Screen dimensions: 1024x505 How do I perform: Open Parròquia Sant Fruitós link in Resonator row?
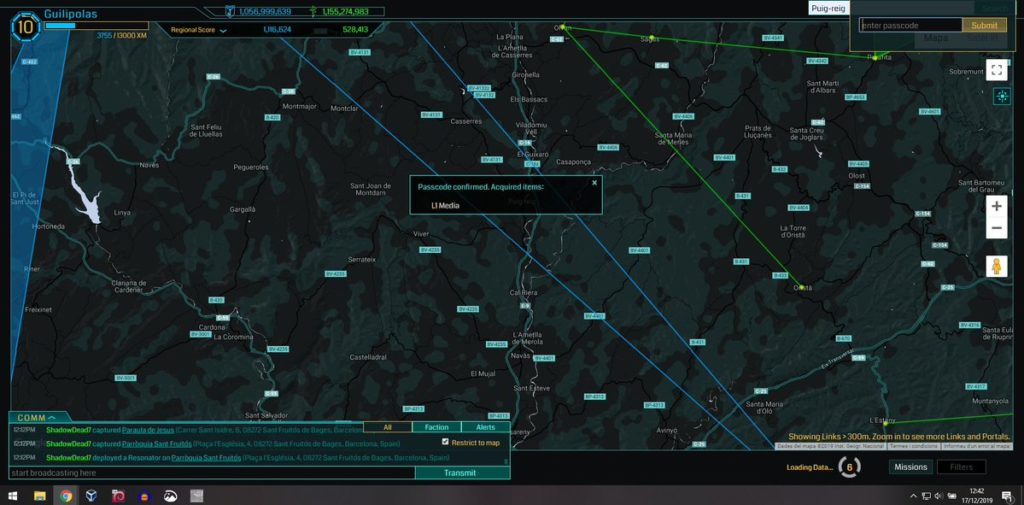(206, 457)
